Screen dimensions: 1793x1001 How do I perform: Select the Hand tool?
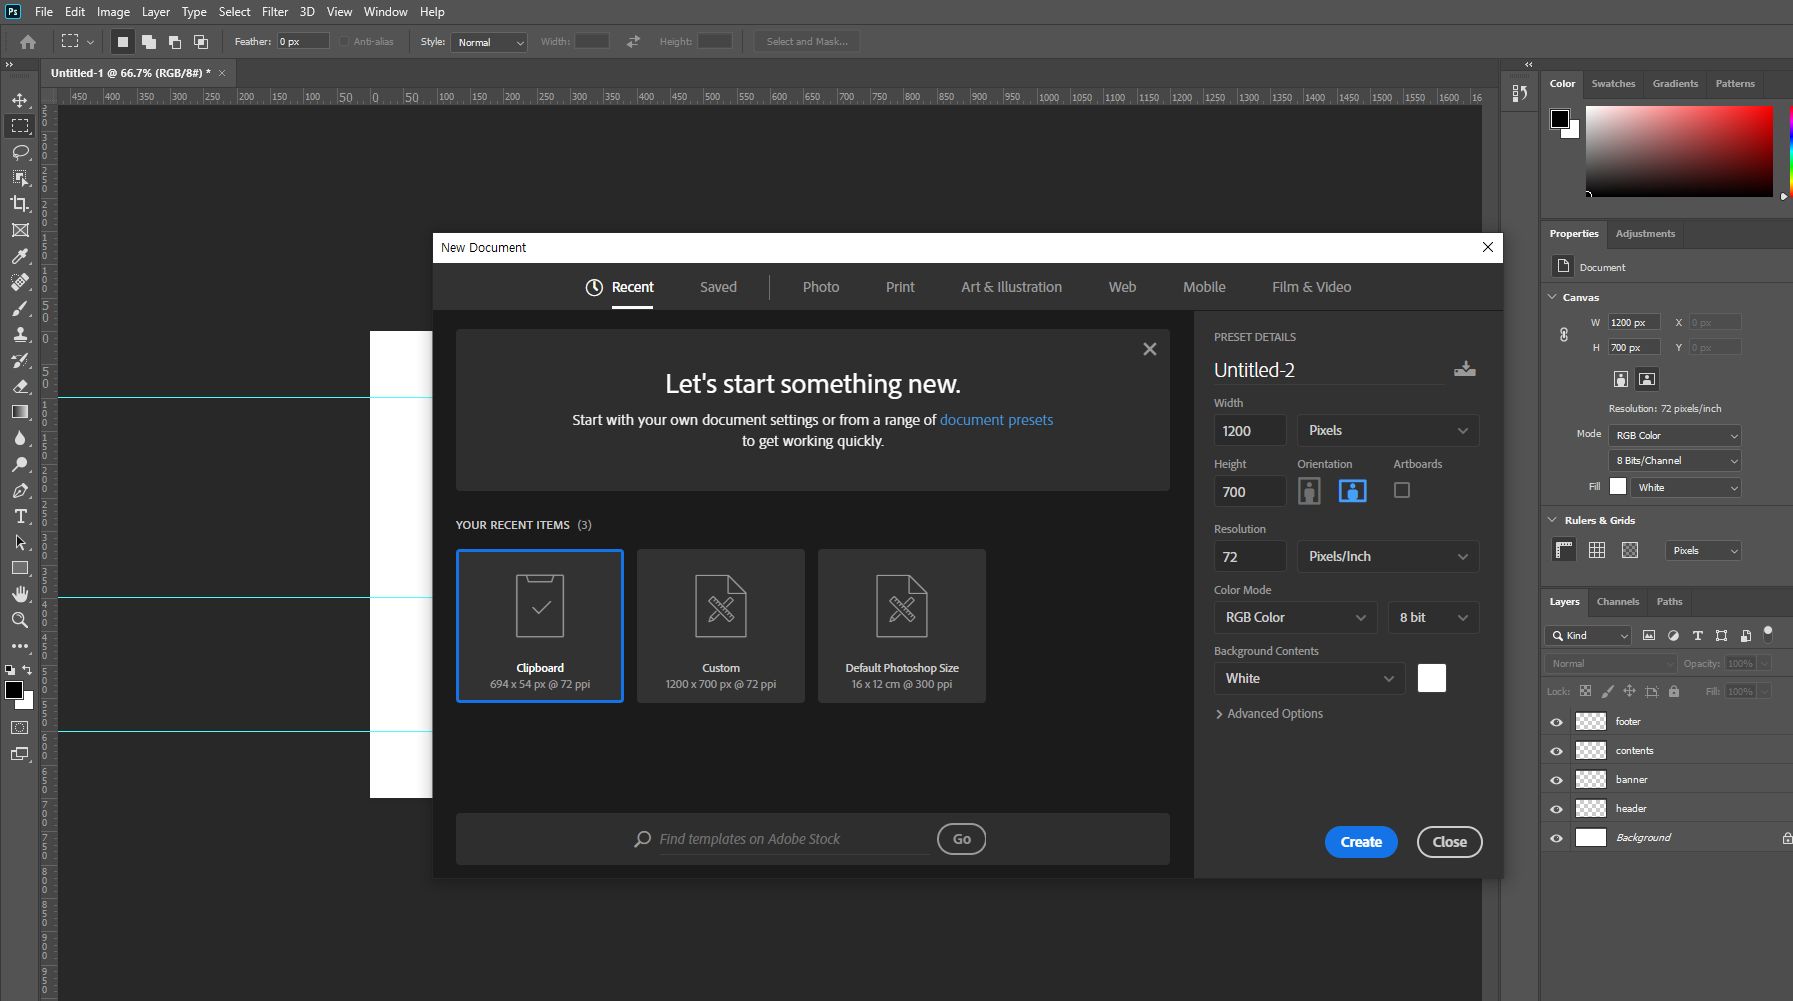[20, 594]
